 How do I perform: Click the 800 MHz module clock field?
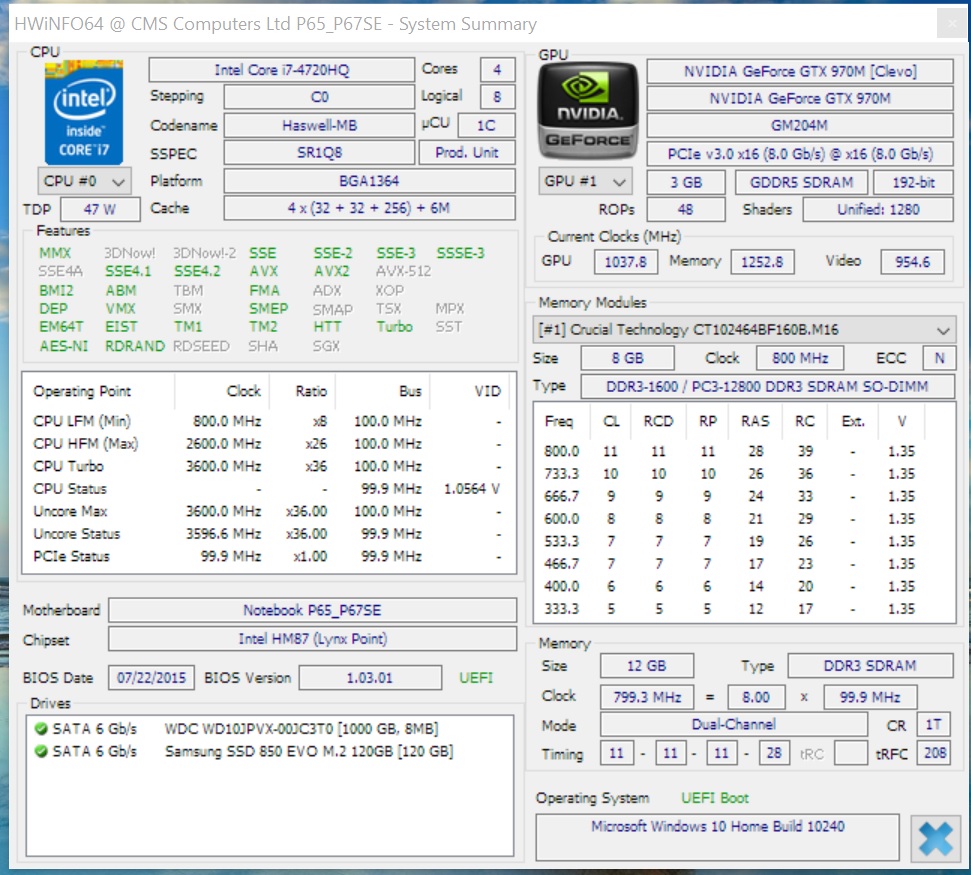tap(799, 358)
